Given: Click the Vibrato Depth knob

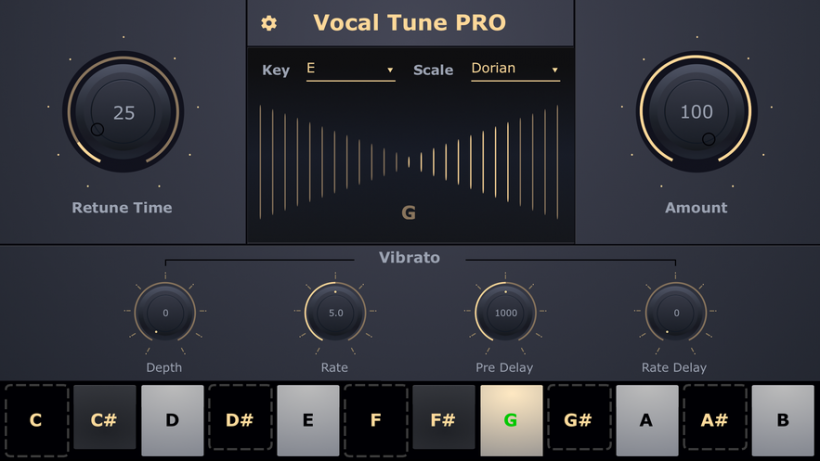Looking at the screenshot, I should click(x=165, y=313).
